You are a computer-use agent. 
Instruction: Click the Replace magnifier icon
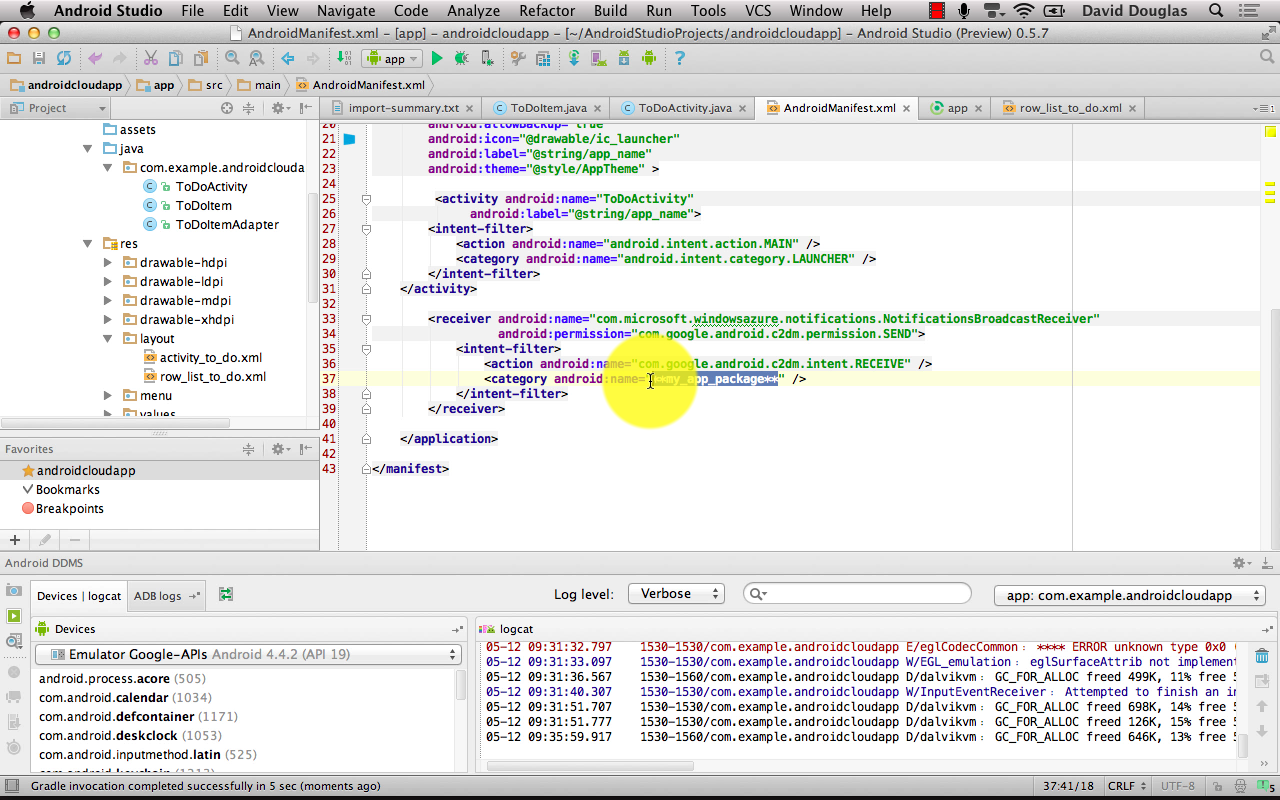[x=256, y=59]
